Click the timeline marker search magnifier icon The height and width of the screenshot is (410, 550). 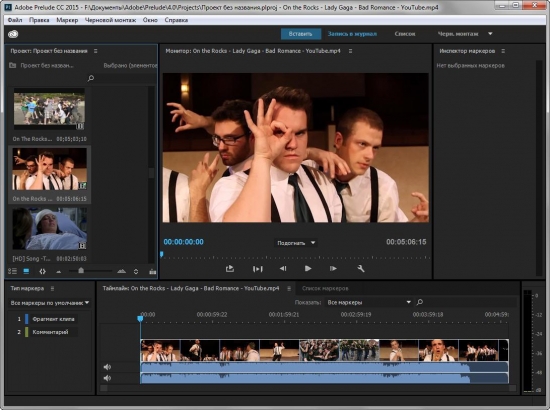pyautogui.click(x=420, y=302)
